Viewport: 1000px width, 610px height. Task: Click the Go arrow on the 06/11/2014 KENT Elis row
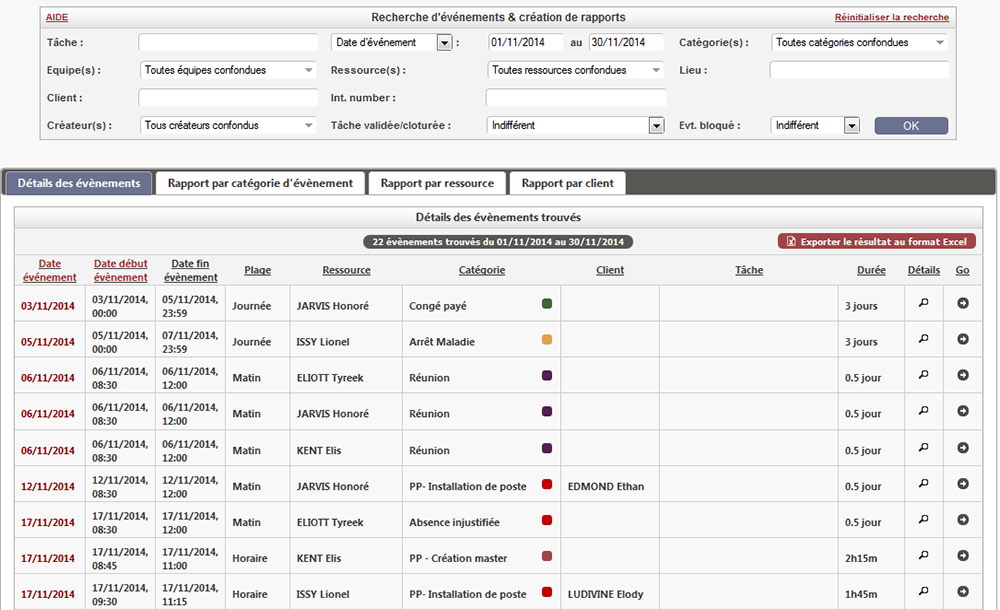[x=962, y=448]
